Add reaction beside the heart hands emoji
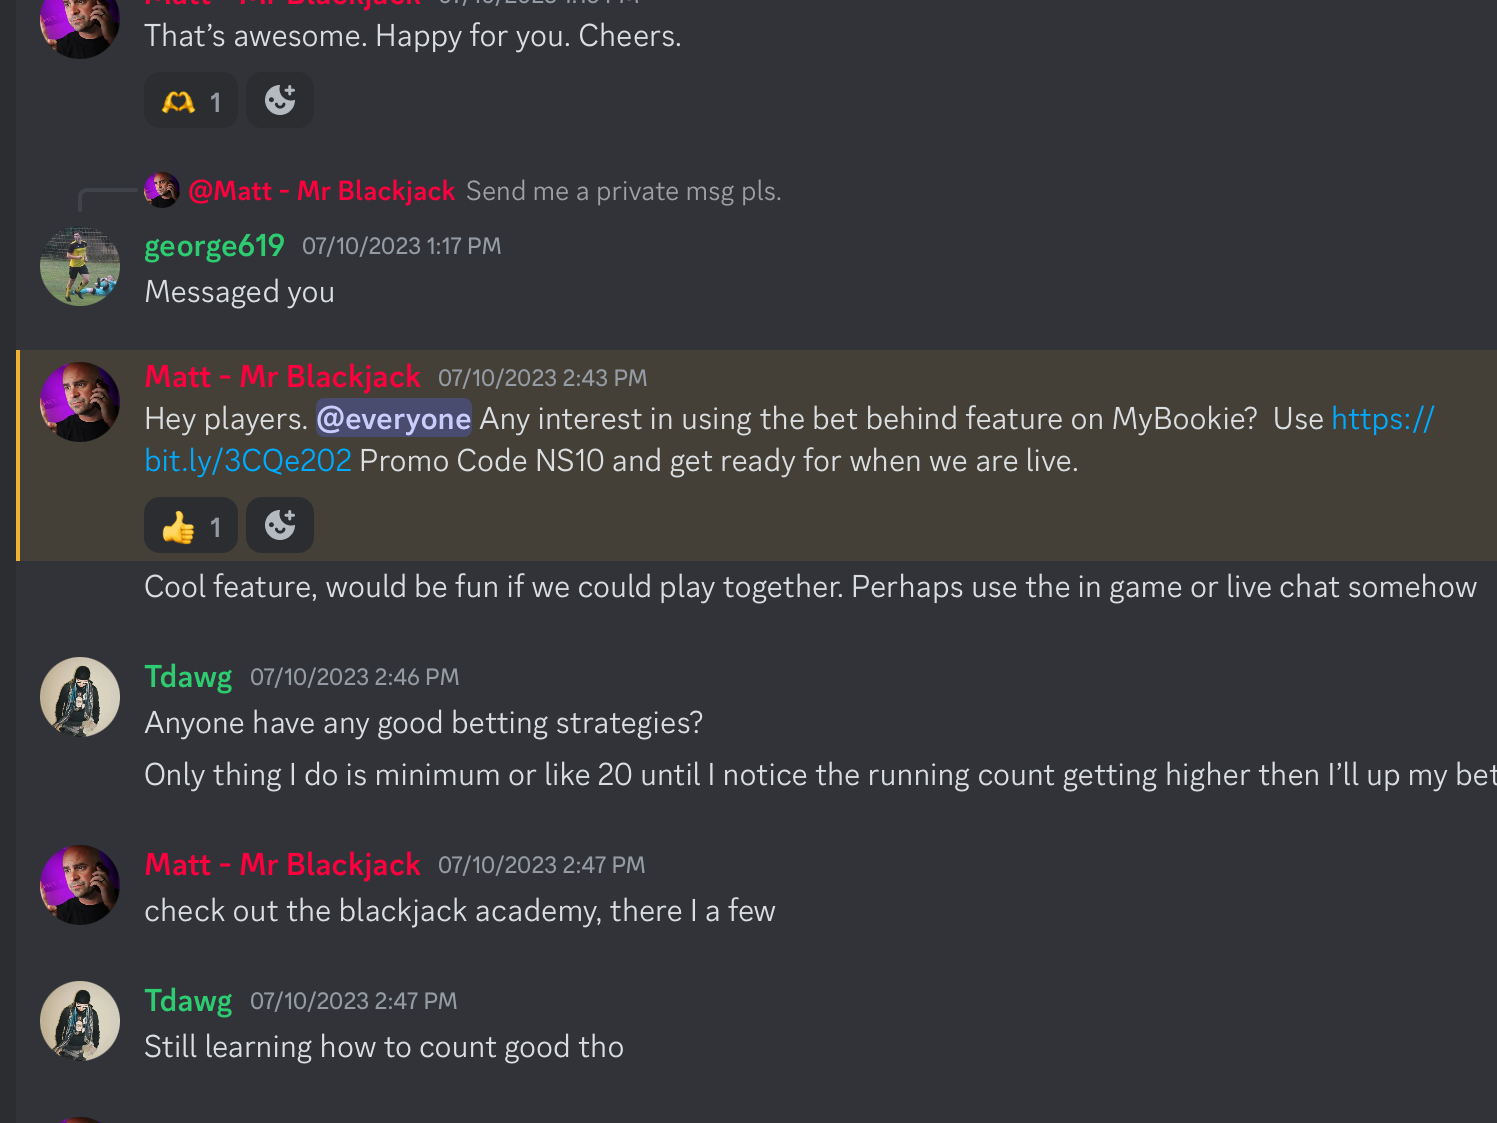 (x=280, y=101)
